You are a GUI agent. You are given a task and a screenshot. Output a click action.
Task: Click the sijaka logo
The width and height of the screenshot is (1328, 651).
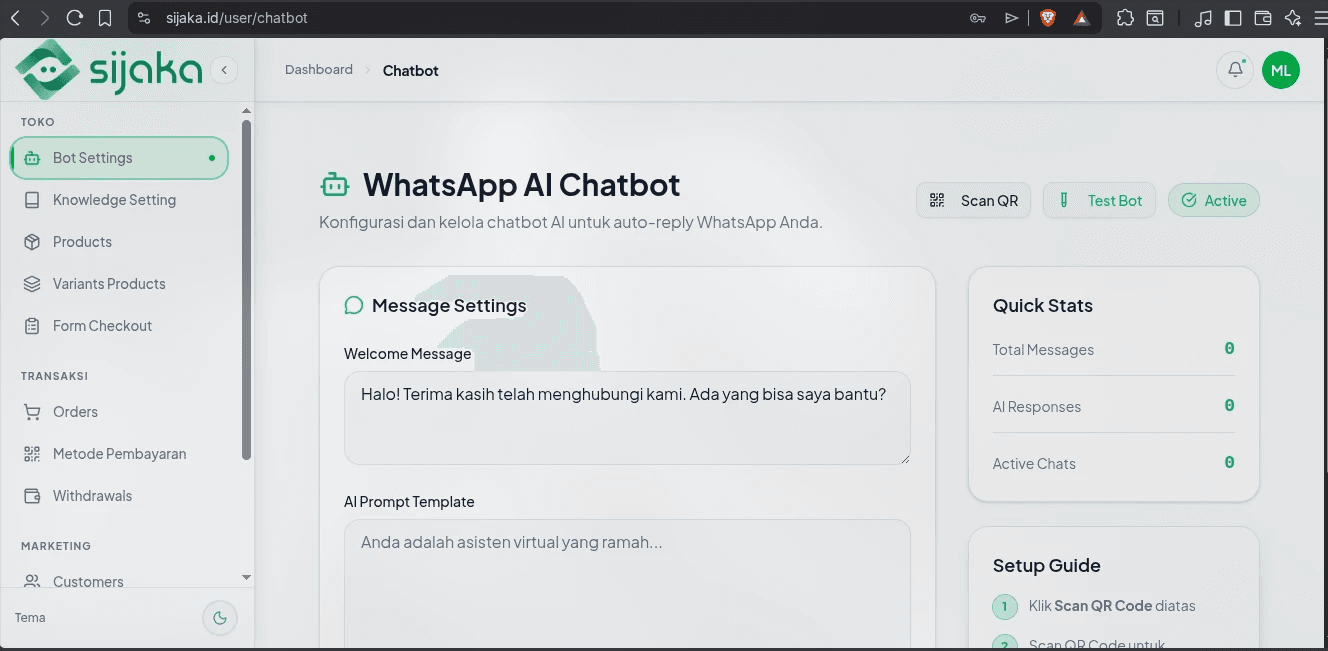109,70
